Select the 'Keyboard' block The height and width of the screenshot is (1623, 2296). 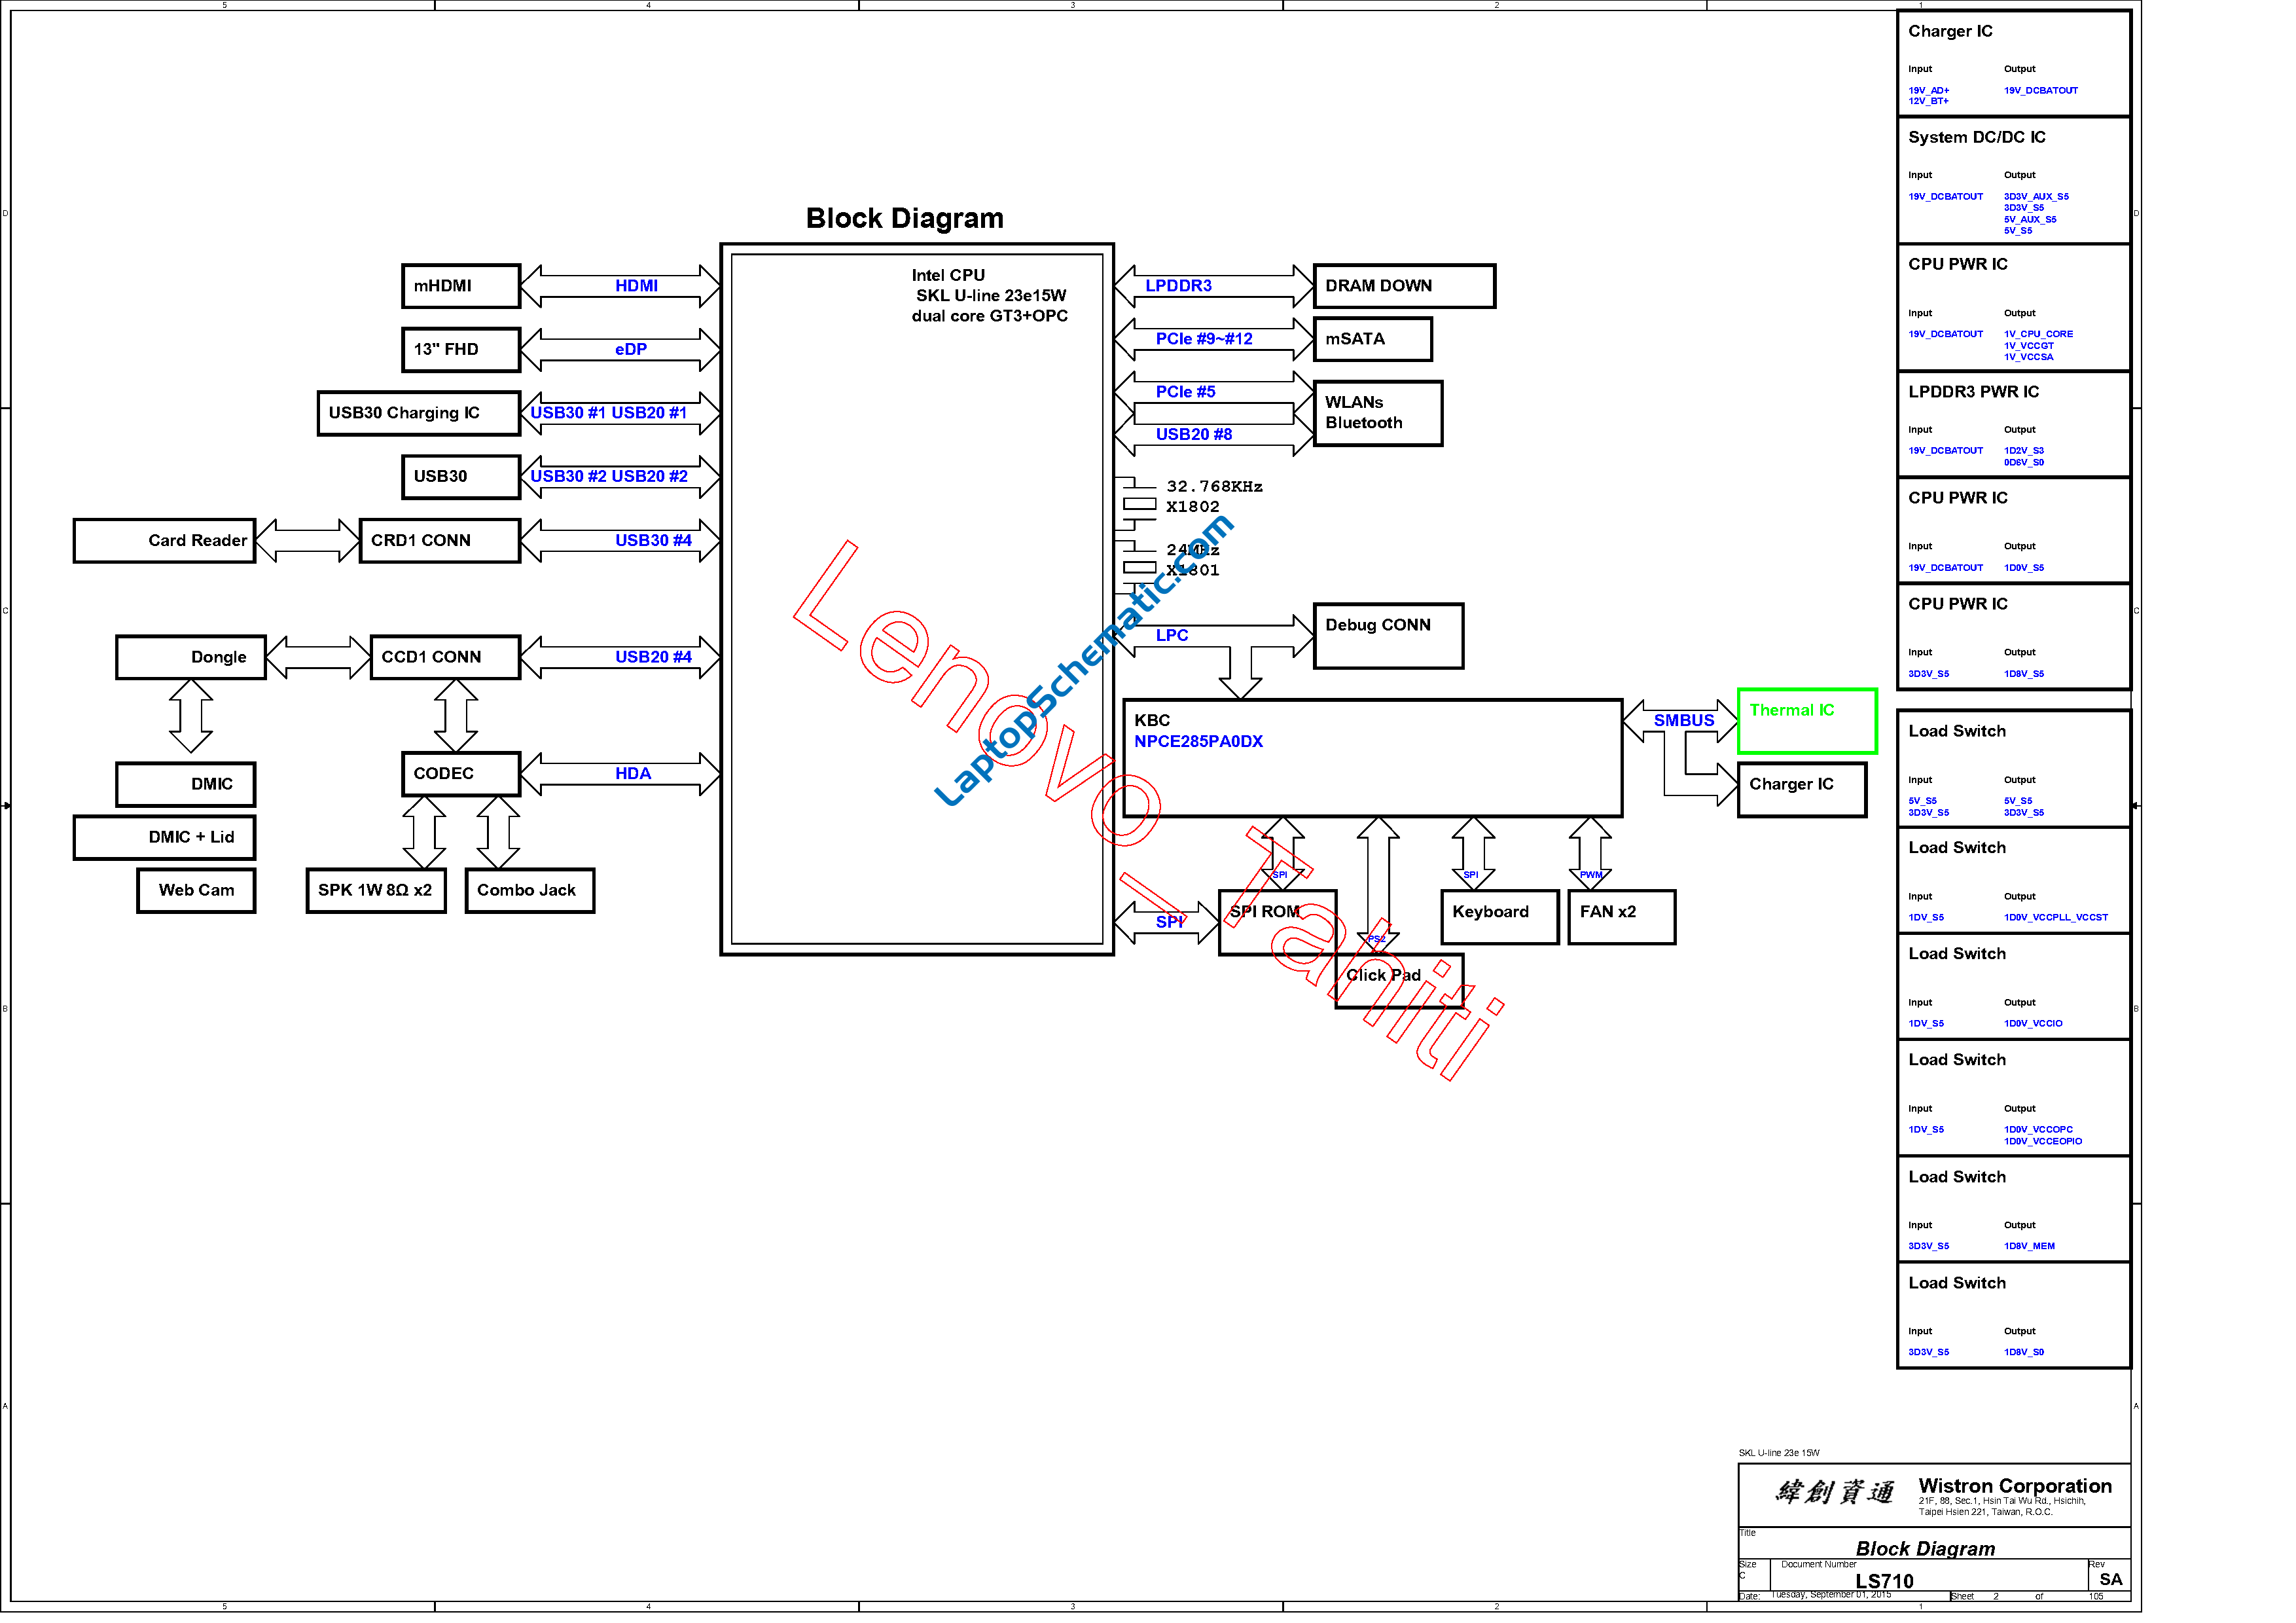(1500, 917)
